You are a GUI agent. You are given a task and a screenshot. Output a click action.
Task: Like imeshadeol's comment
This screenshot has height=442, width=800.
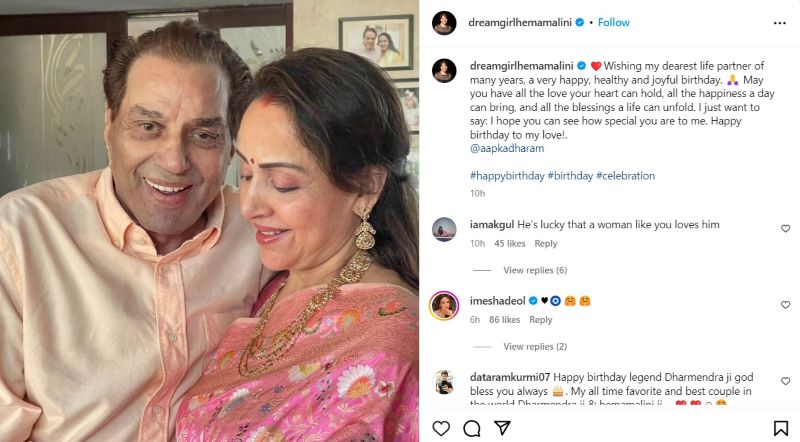[x=785, y=305]
